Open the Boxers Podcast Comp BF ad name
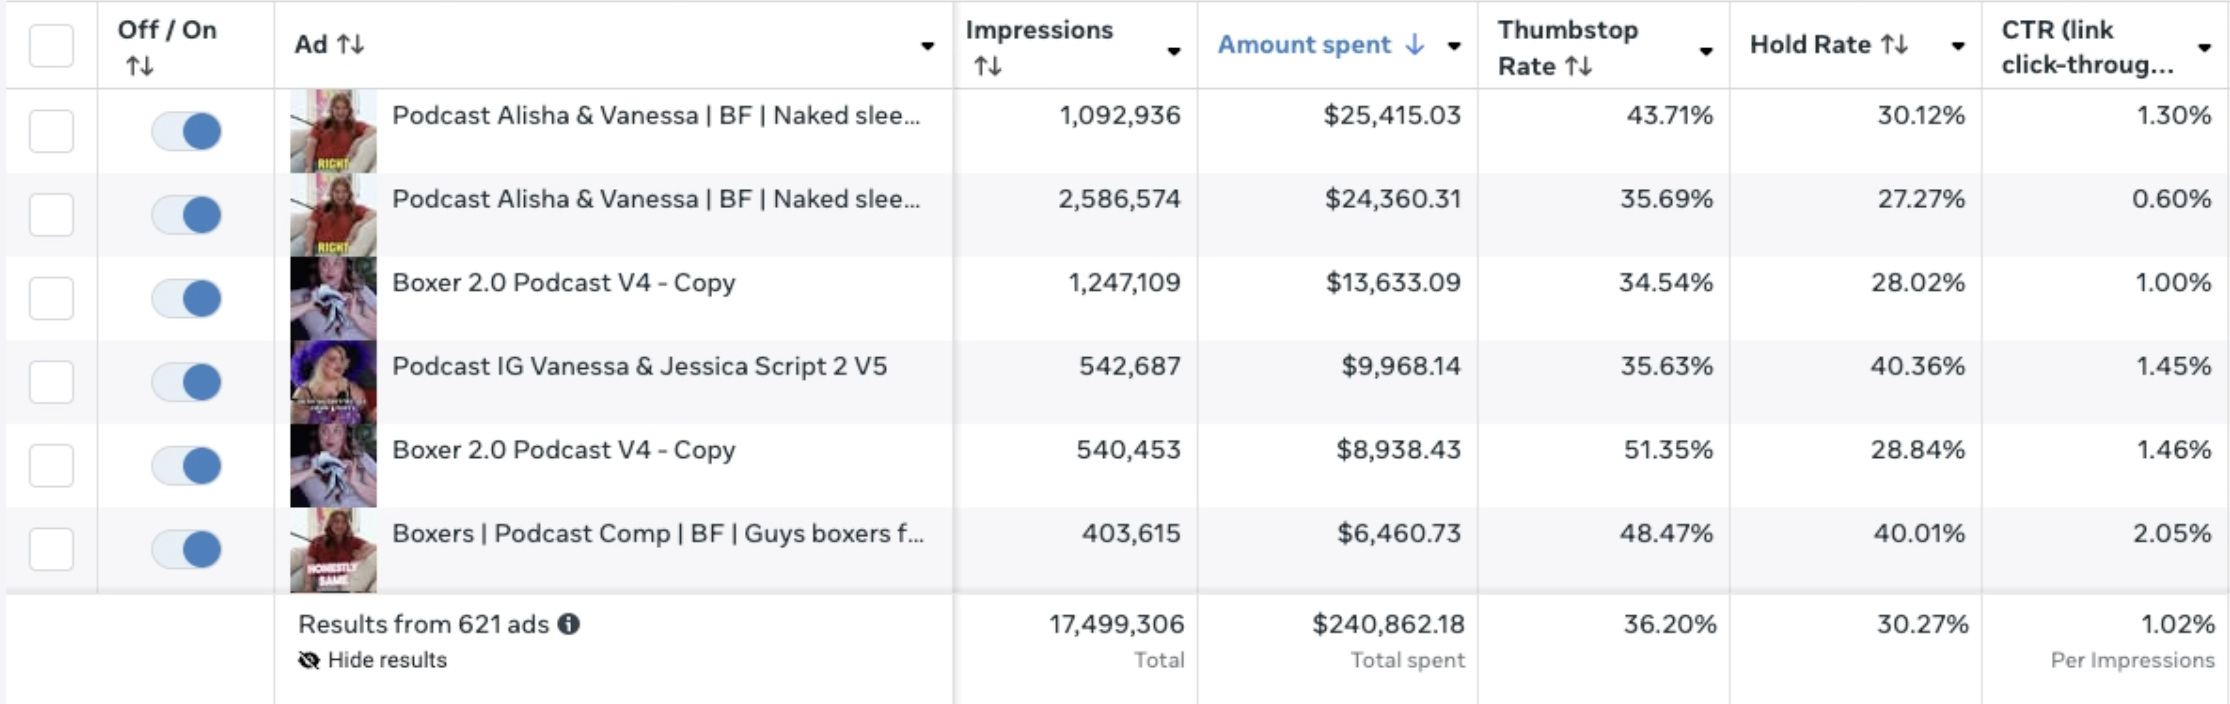 pyautogui.click(x=657, y=533)
